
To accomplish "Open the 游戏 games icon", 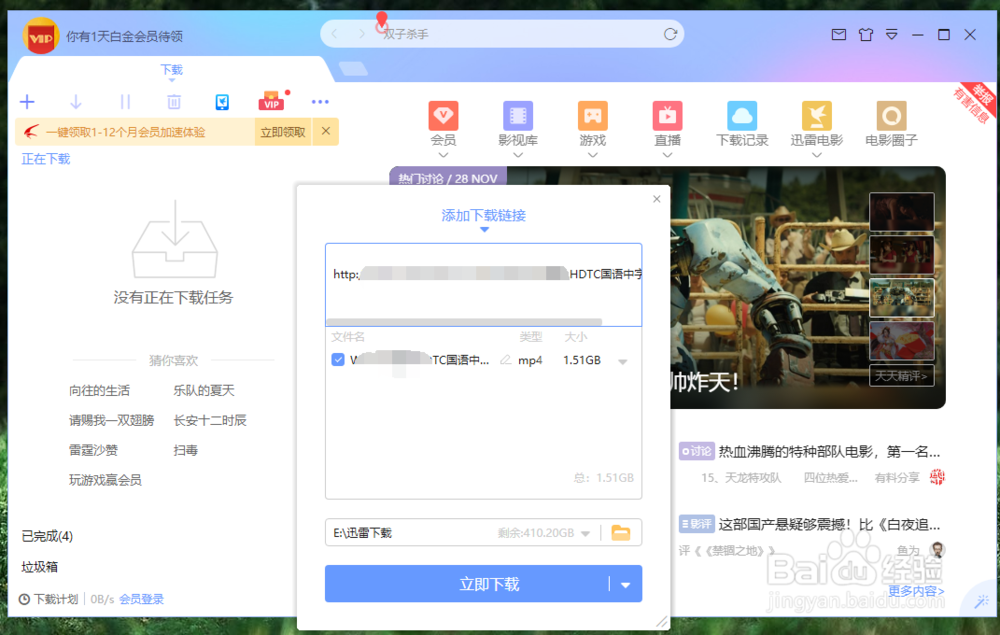I will 592,116.
